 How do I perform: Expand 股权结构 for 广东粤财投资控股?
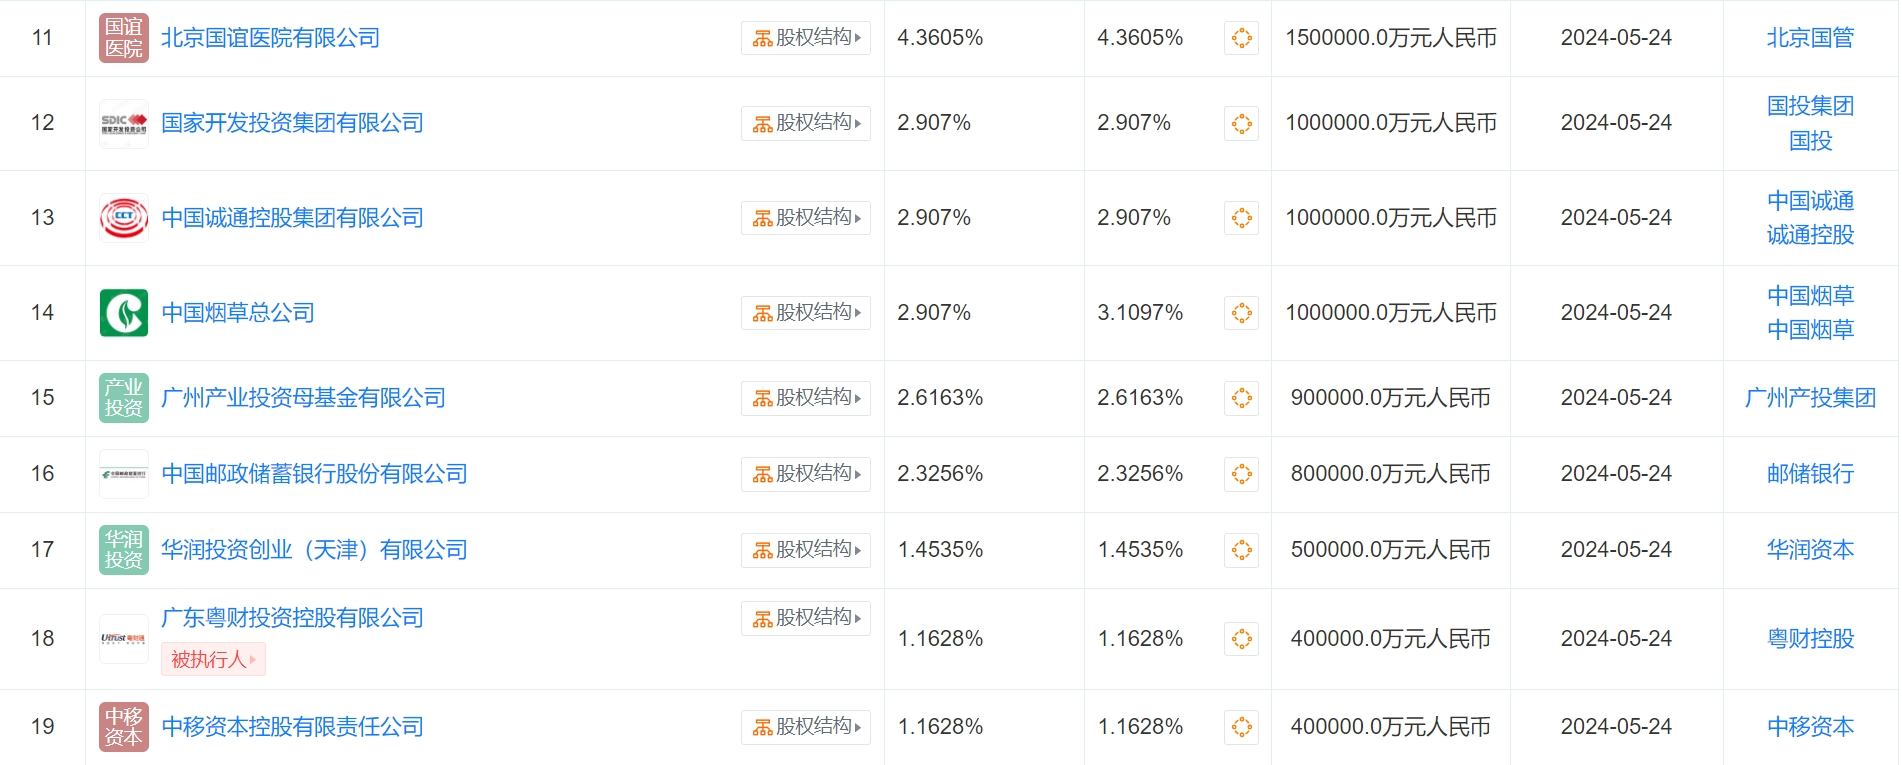(806, 618)
